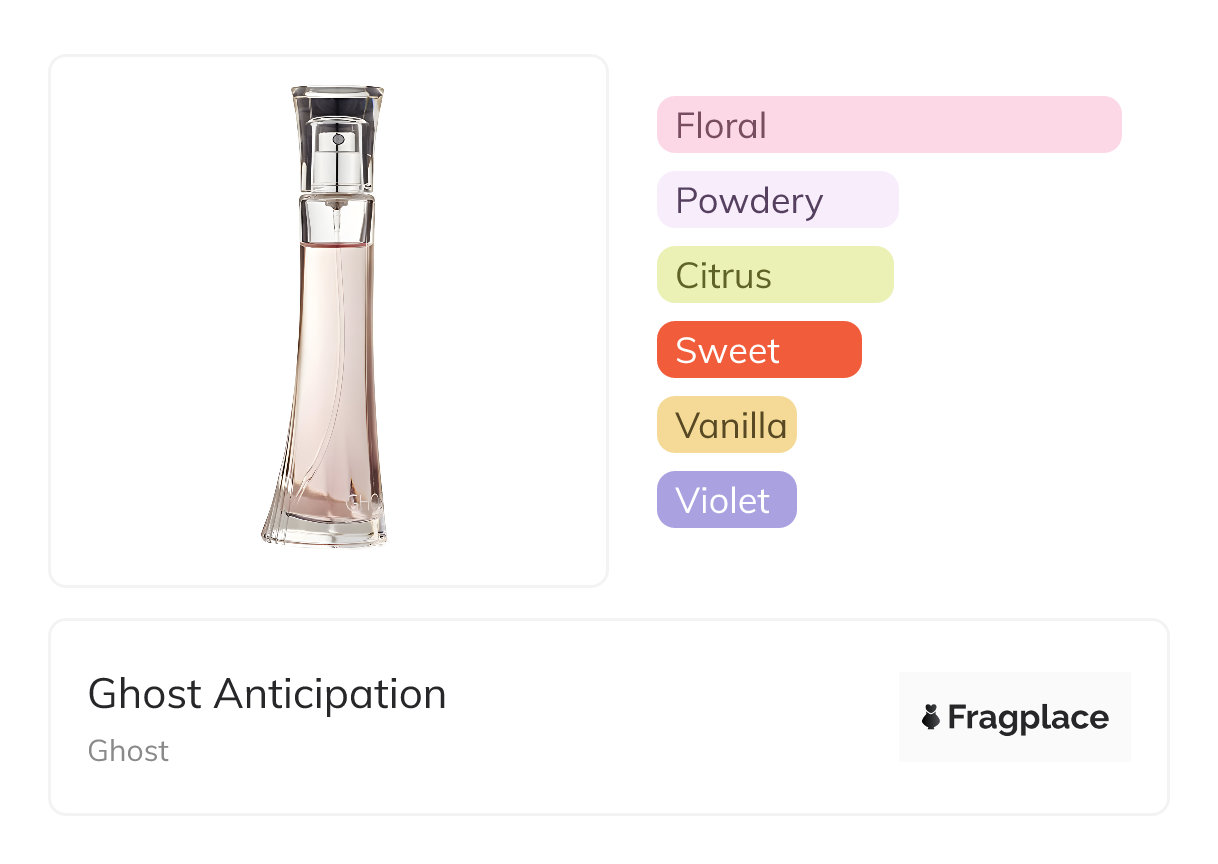Click the perfume bottle's clear cap

click(337, 140)
